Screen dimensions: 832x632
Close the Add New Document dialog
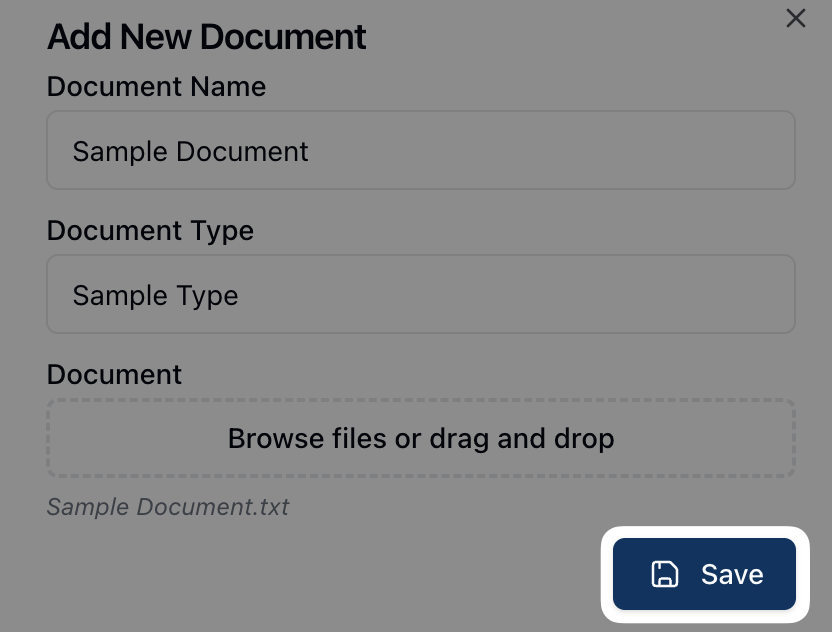(x=795, y=18)
